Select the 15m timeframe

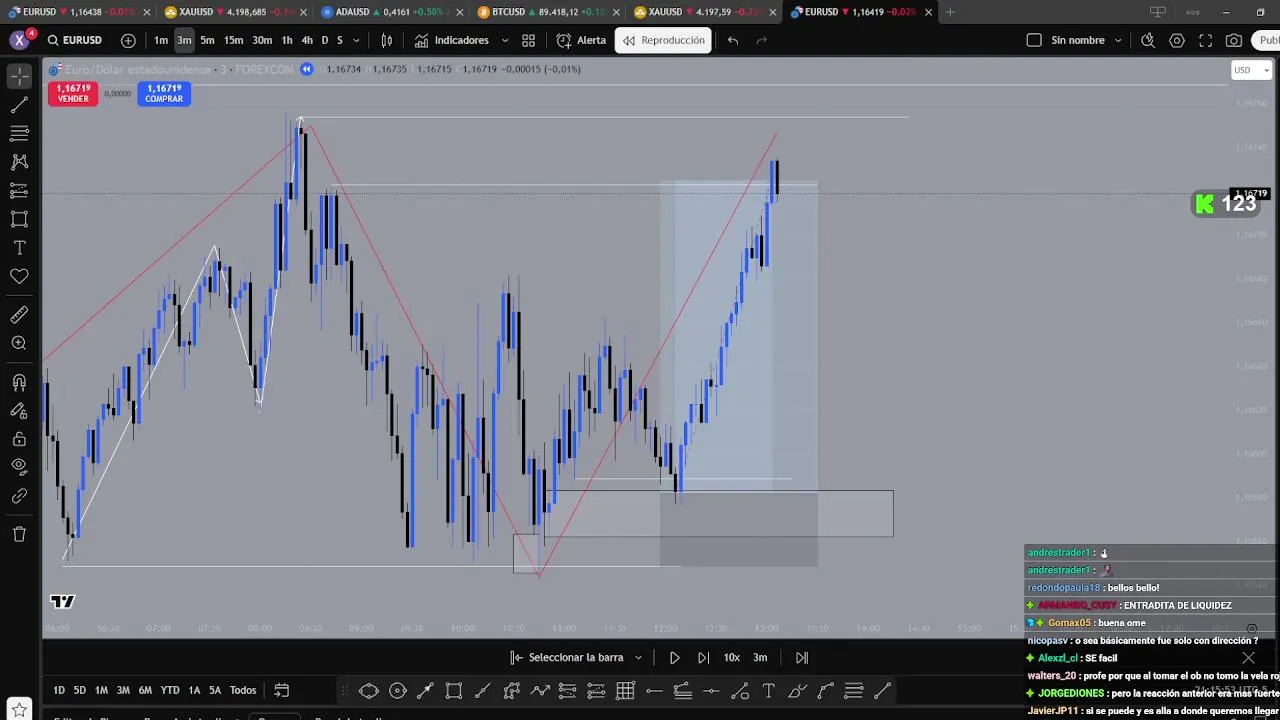tap(233, 40)
